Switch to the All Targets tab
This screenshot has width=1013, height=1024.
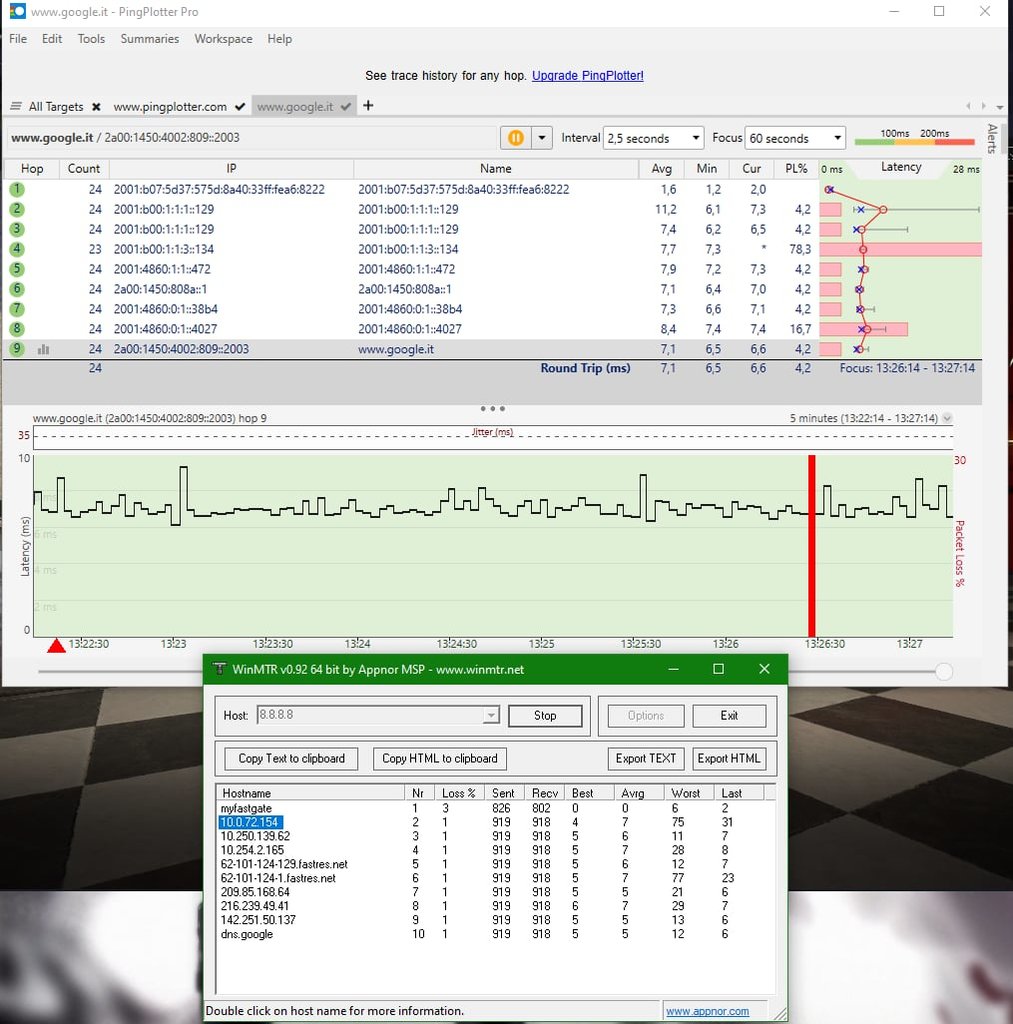coord(56,106)
